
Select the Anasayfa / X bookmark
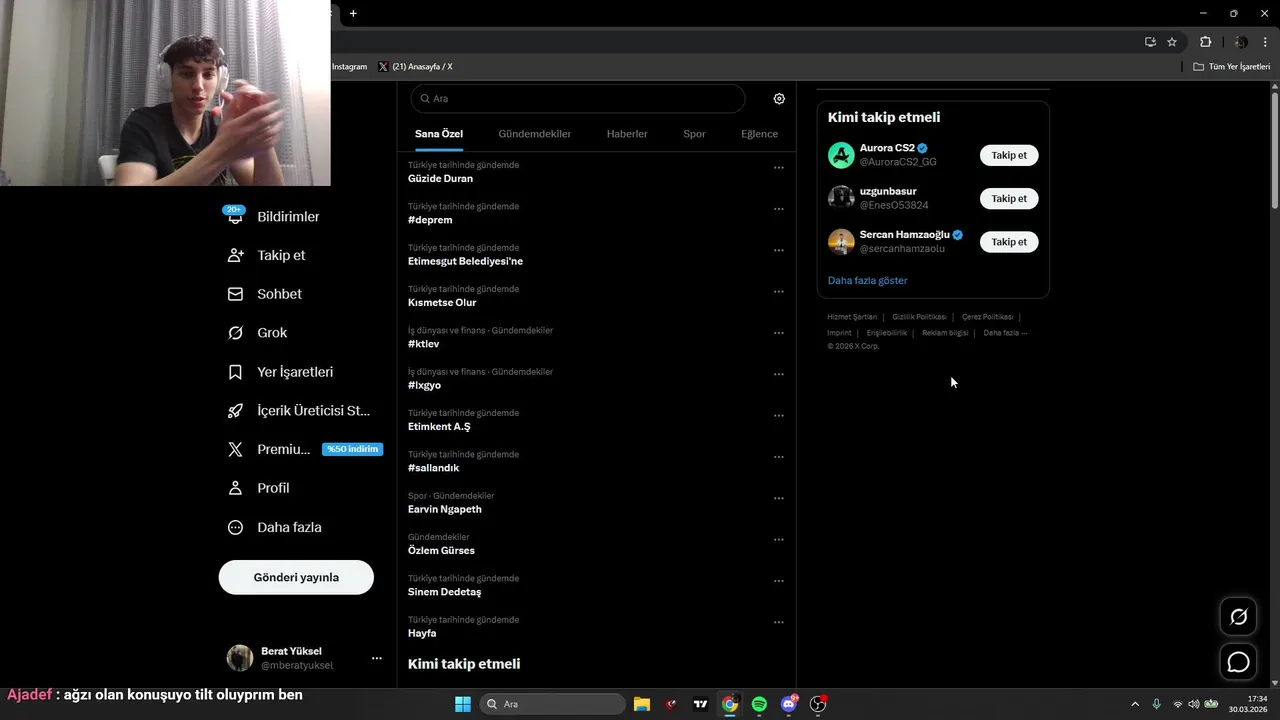click(x=416, y=67)
